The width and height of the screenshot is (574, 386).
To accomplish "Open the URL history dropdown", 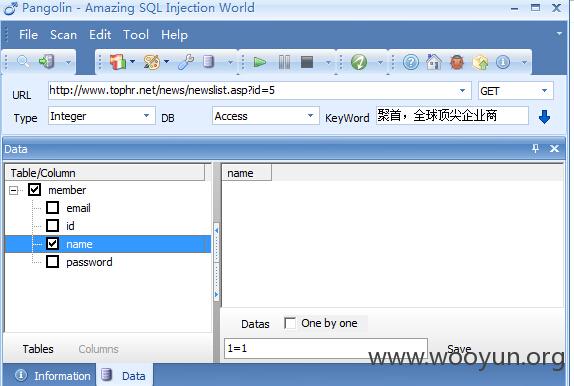I will [x=462, y=90].
